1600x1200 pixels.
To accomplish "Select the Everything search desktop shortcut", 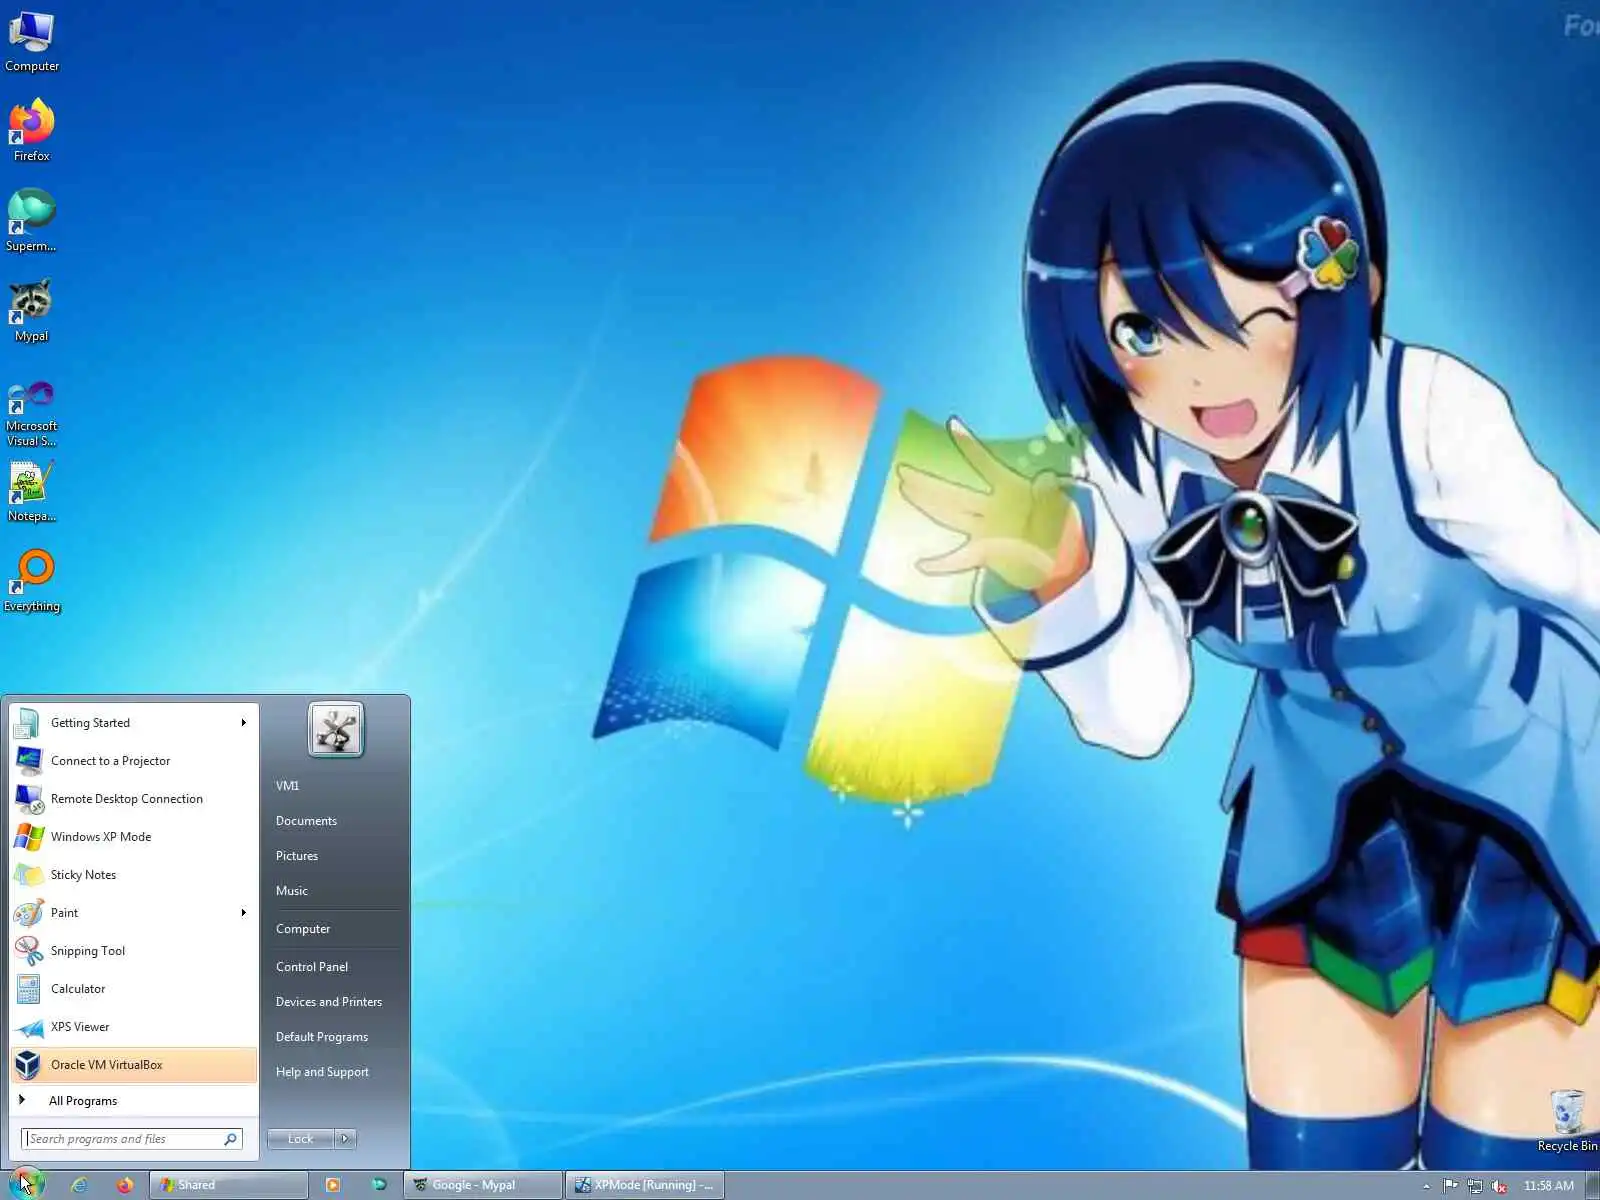I will (32, 581).
